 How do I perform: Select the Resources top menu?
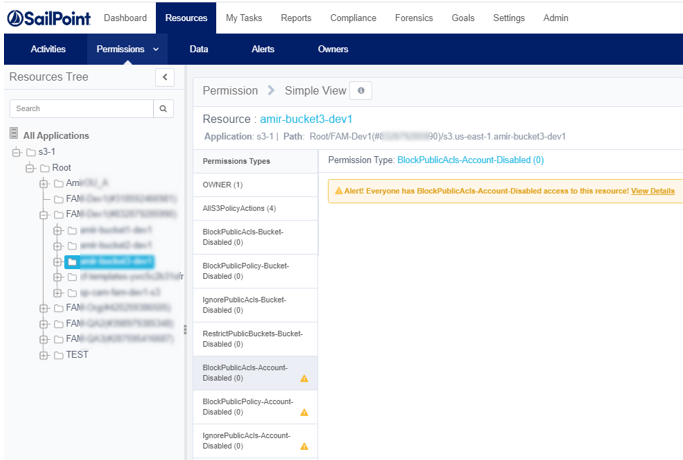point(186,18)
